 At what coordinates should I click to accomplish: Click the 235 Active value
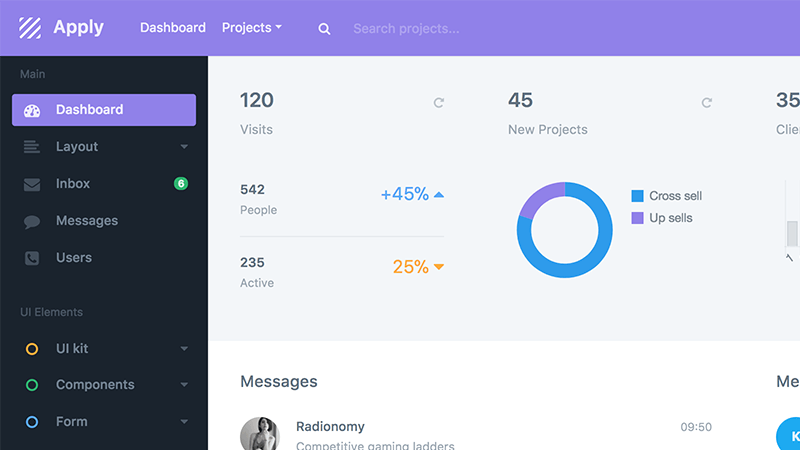(253, 263)
